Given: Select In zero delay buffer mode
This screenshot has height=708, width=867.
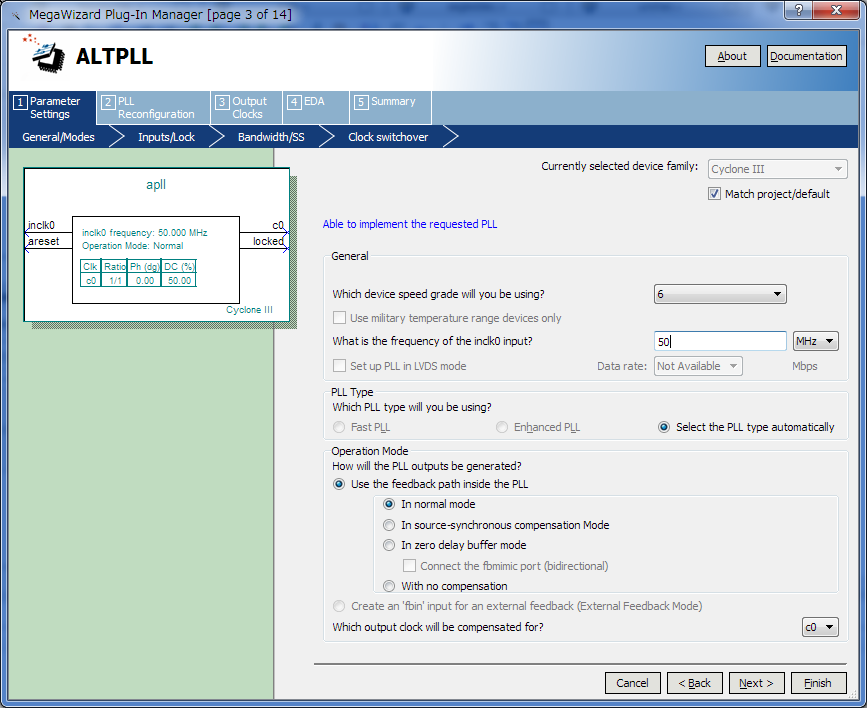Looking at the screenshot, I should click(389, 545).
